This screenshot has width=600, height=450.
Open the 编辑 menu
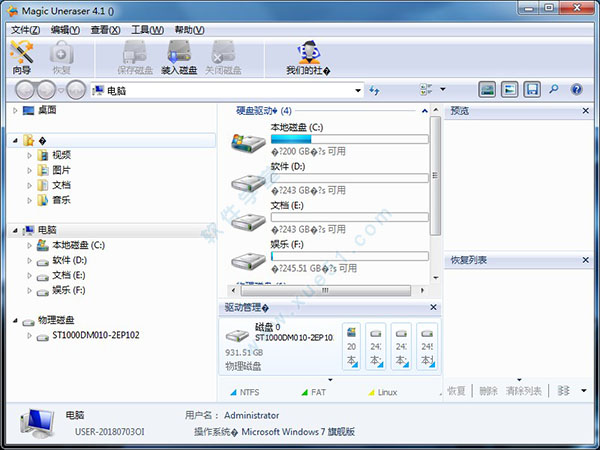65,30
